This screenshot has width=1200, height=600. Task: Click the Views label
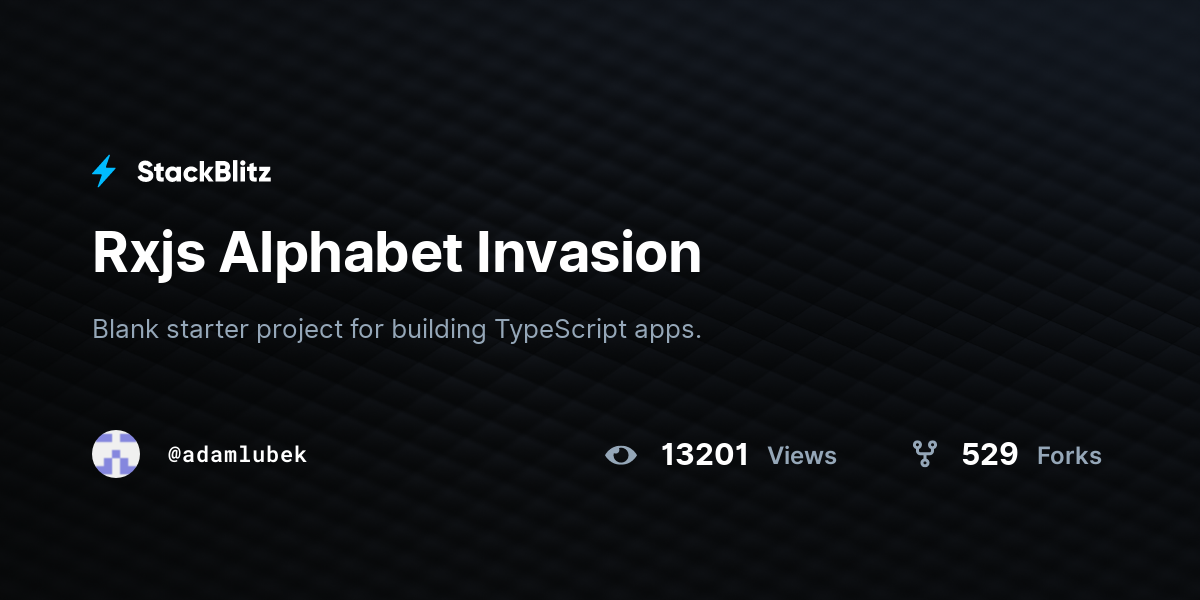coord(802,456)
